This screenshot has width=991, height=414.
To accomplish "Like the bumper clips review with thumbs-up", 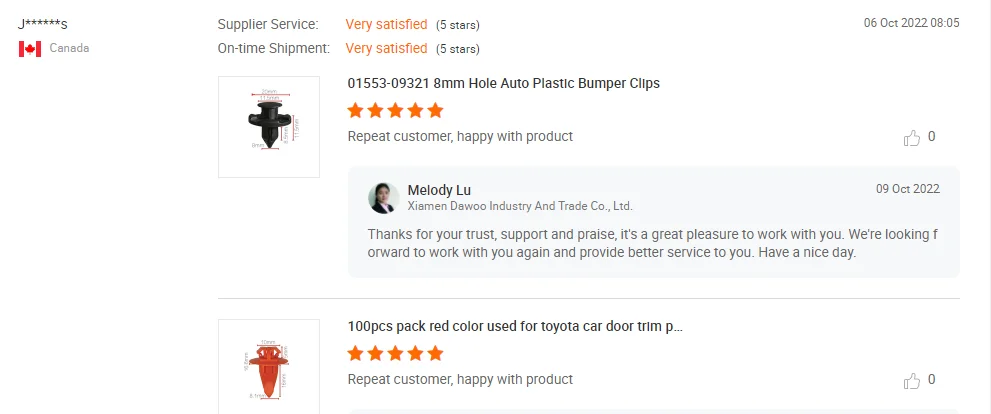I will tap(912, 138).
